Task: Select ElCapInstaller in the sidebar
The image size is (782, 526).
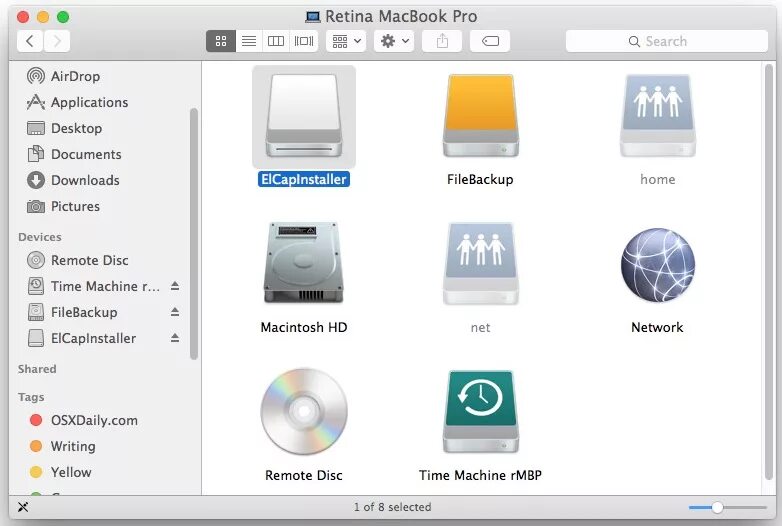Action: coord(81,338)
